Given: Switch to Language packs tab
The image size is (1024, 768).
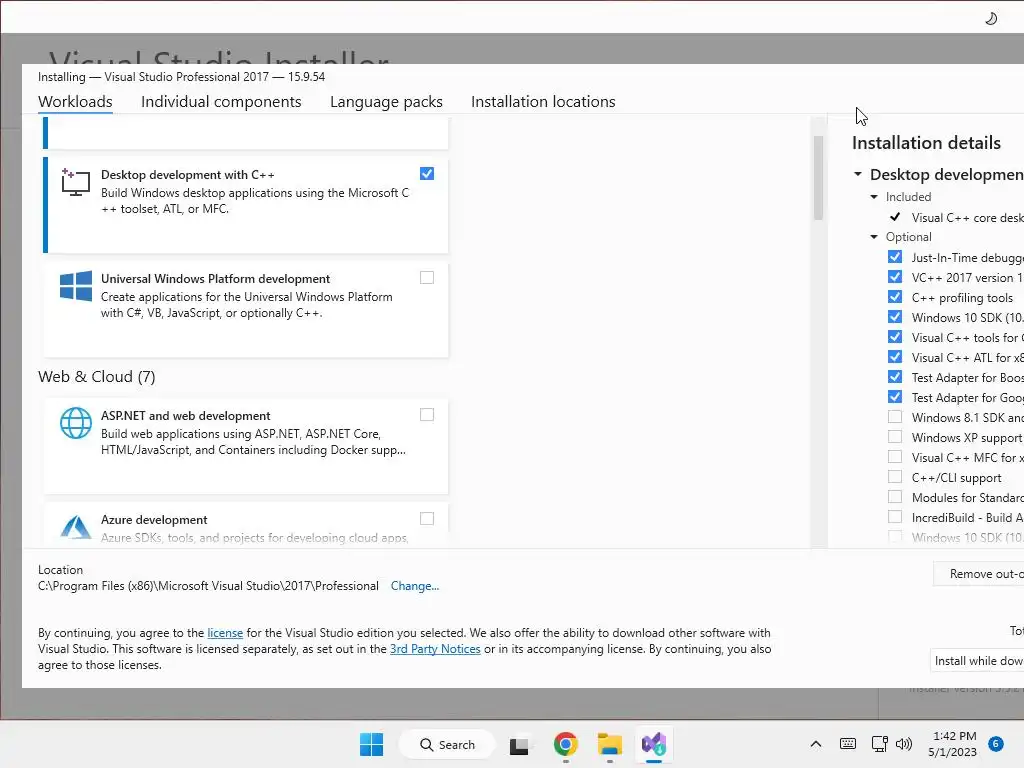Looking at the screenshot, I should tap(386, 102).
